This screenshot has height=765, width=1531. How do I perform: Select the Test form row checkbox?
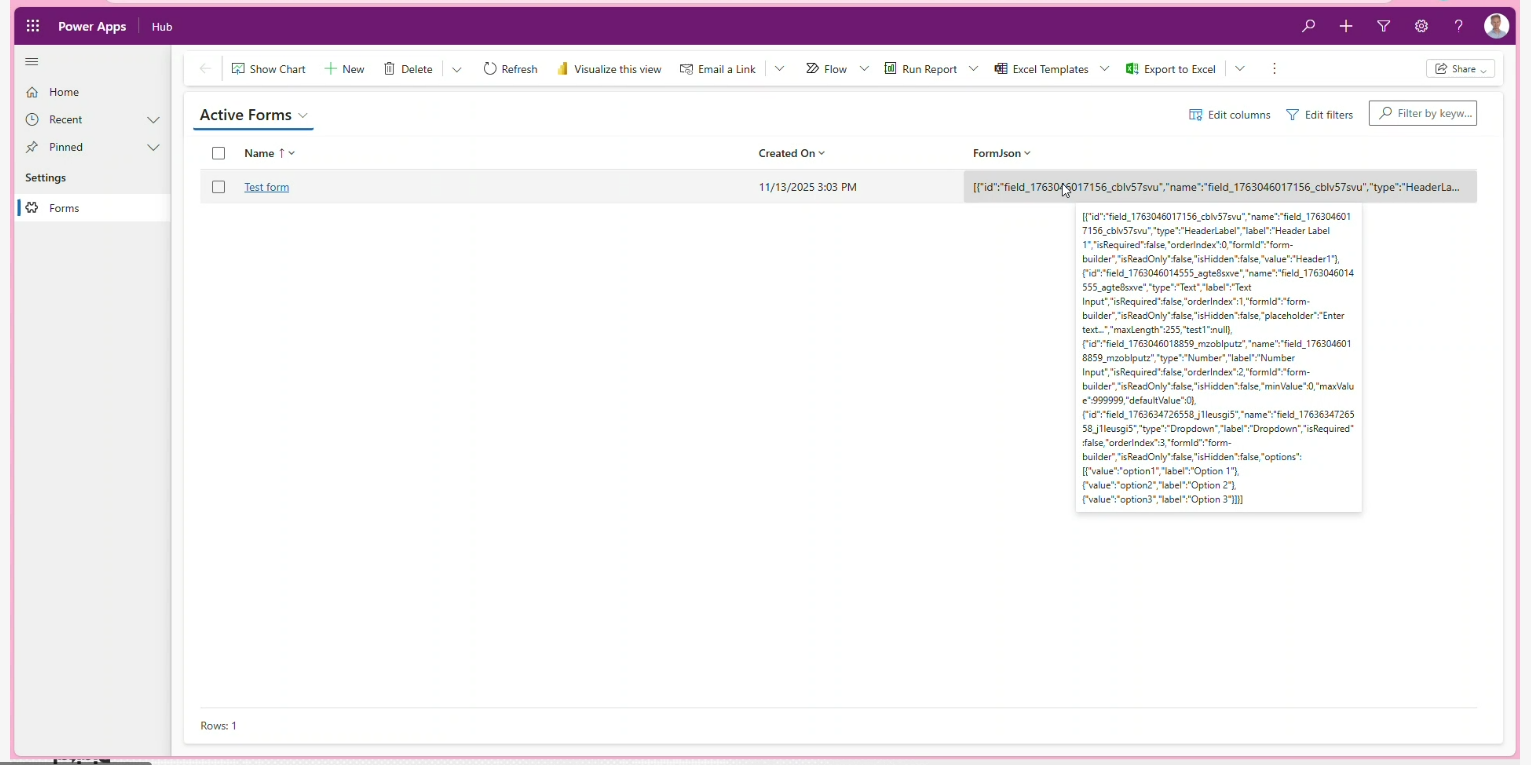[x=219, y=187]
